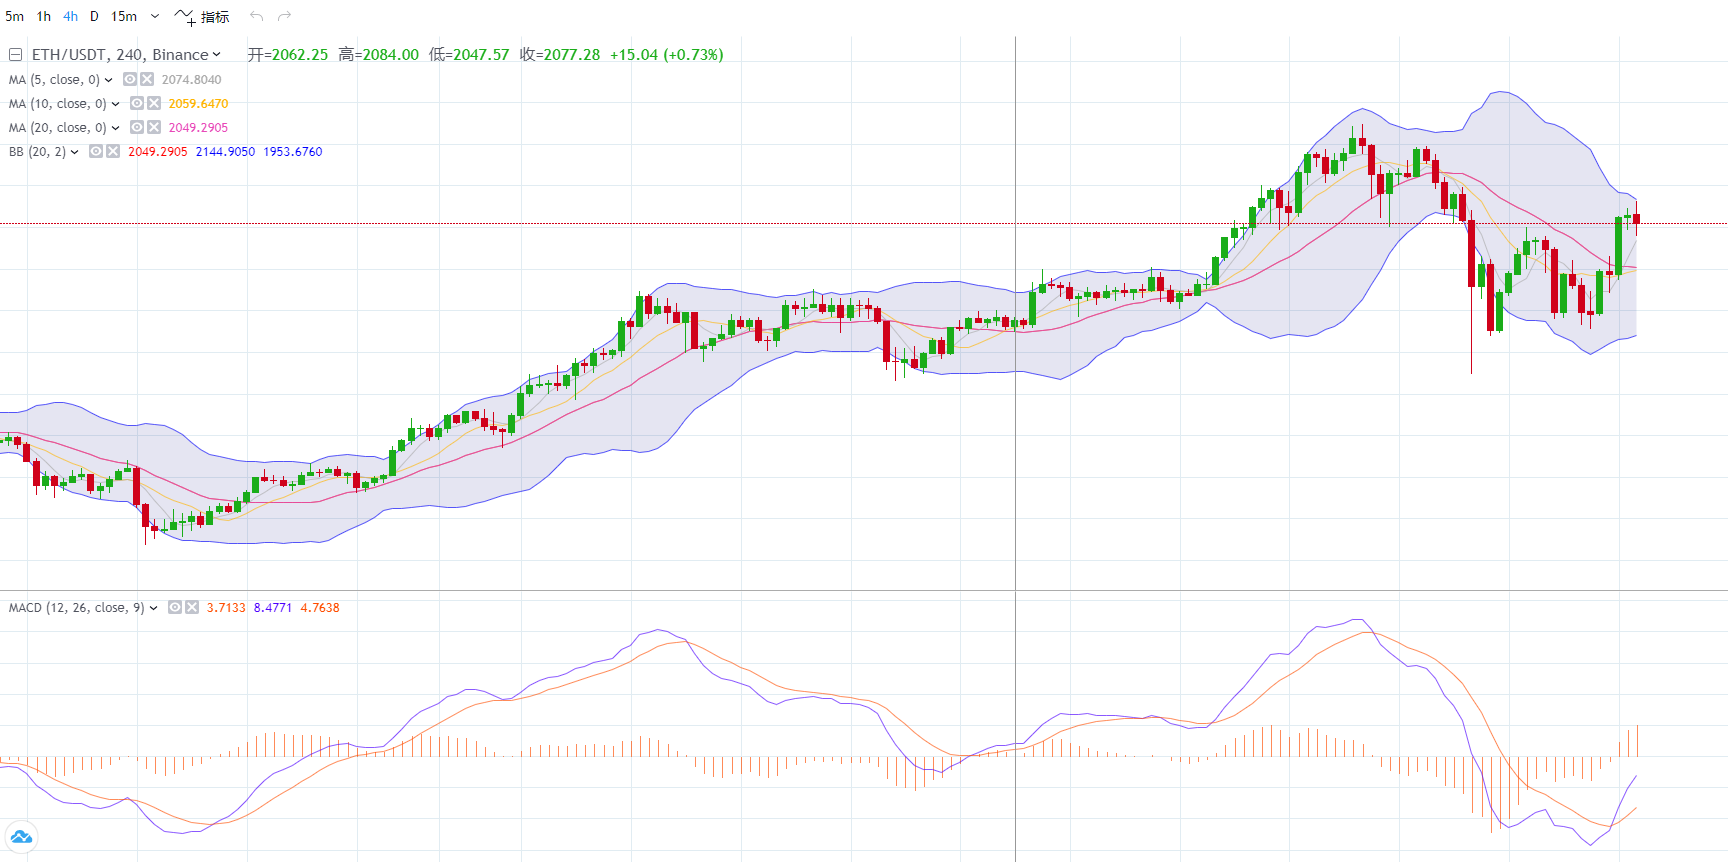Click the low price 低=2047.57
The height and width of the screenshot is (862, 1728).
click(469, 55)
